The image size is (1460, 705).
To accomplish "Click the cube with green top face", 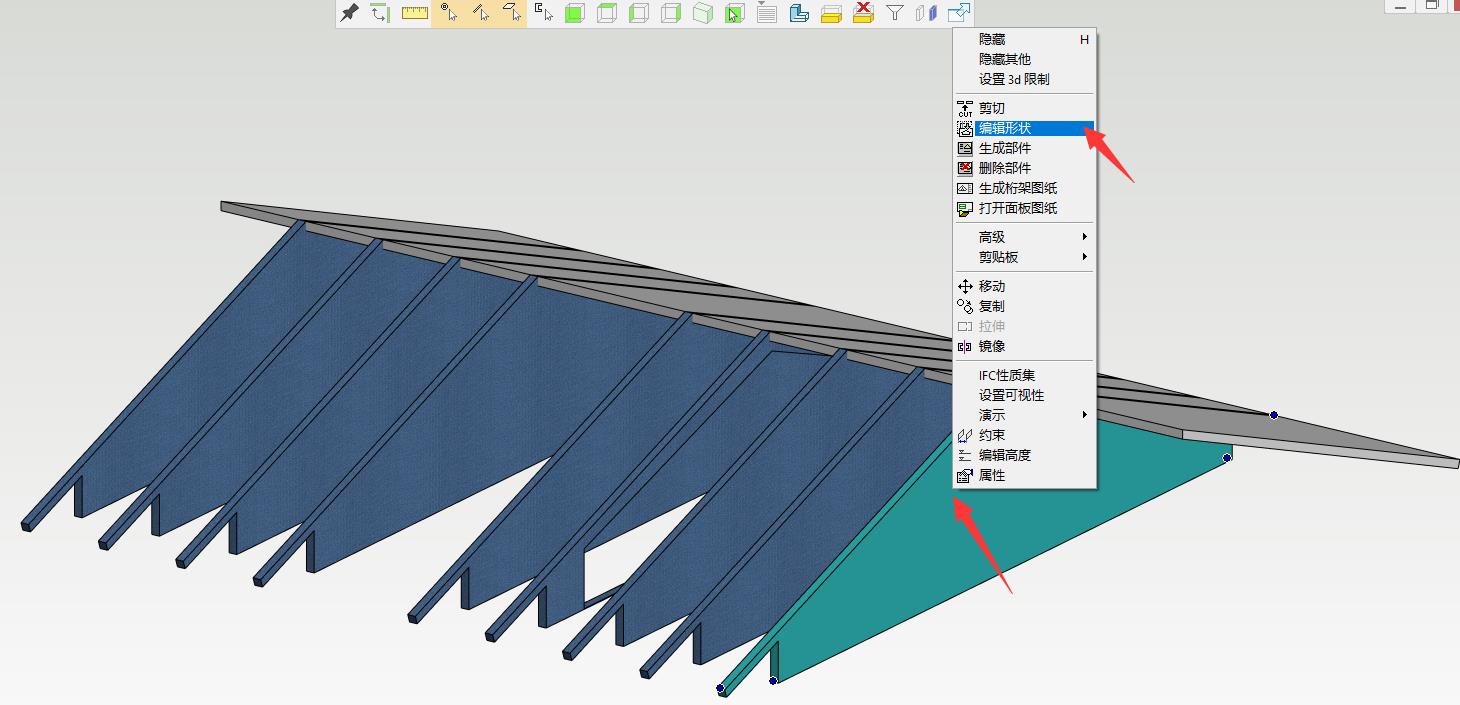I will point(607,13).
